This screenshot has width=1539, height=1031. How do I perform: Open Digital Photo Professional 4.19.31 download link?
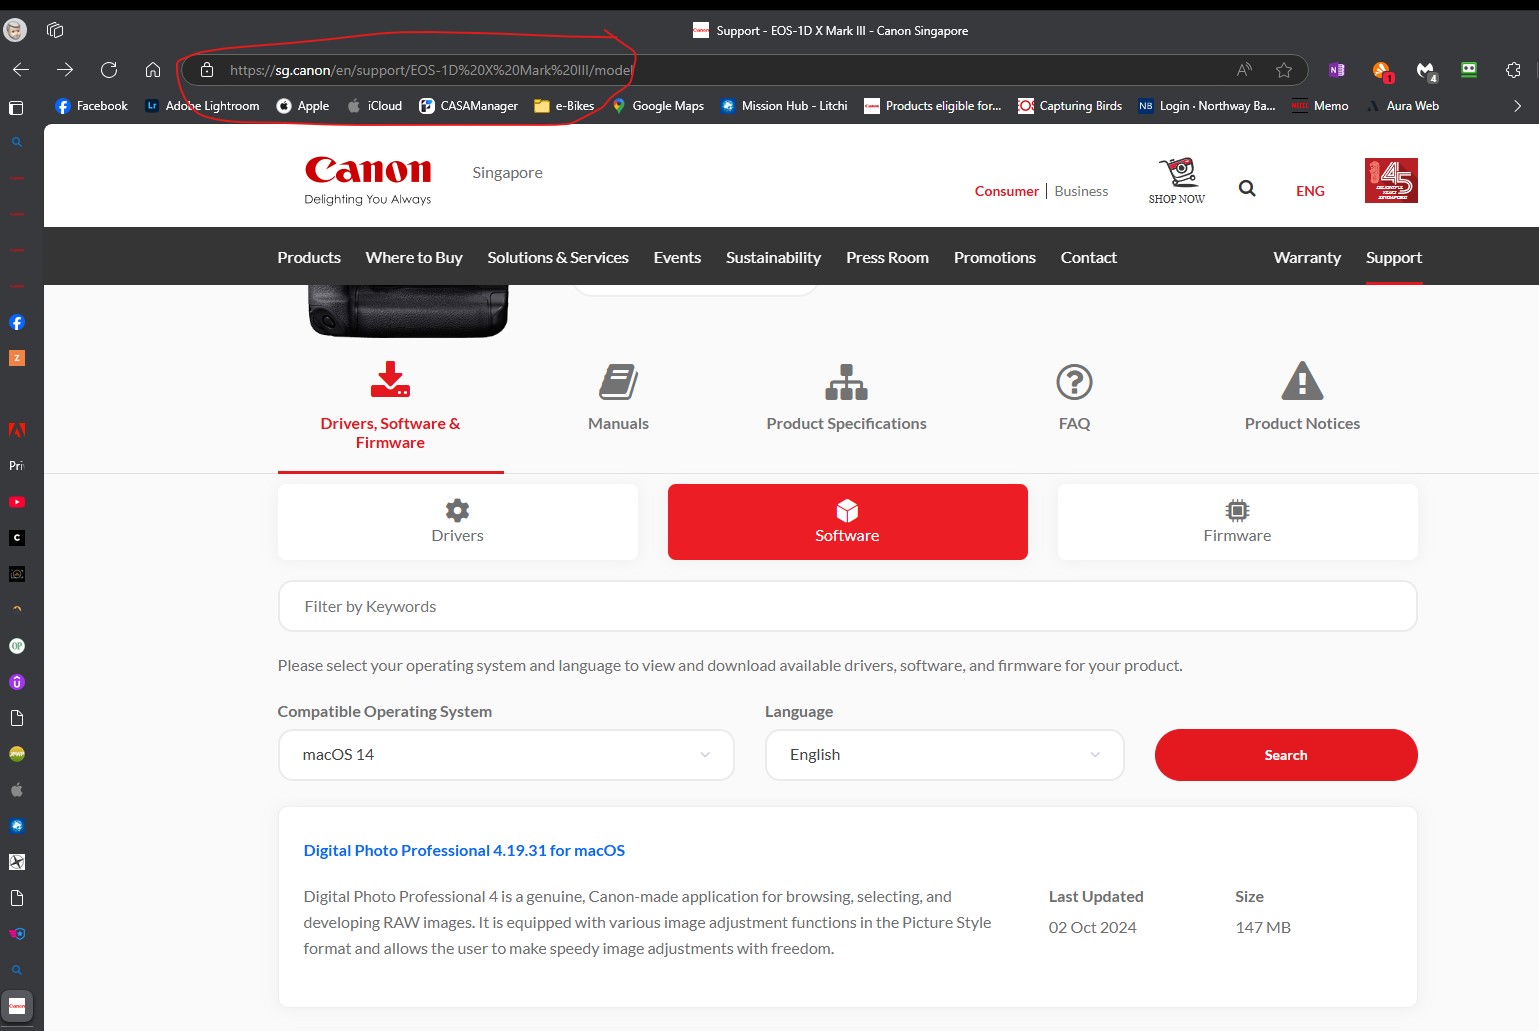tap(464, 850)
